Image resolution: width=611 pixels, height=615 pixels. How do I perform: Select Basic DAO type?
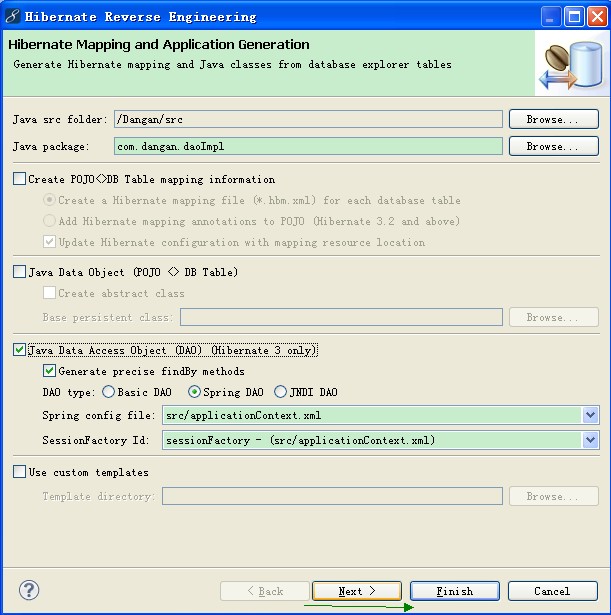pyautogui.click(x=108, y=392)
